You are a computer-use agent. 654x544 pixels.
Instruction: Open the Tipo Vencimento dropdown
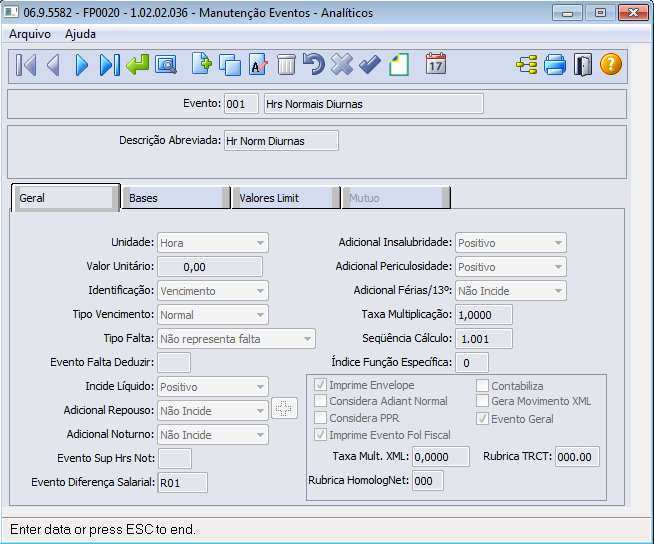[x=213, y=315]
